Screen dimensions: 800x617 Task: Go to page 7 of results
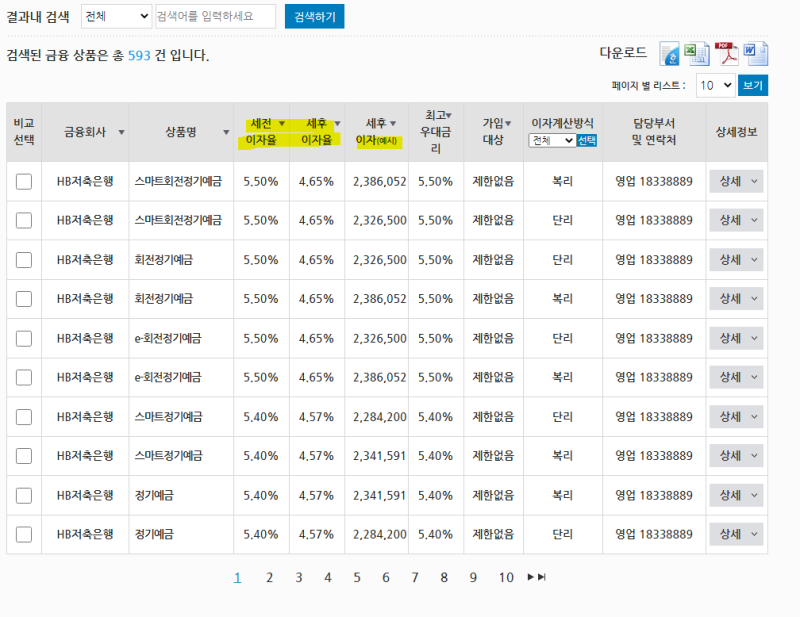coord(415,577)
